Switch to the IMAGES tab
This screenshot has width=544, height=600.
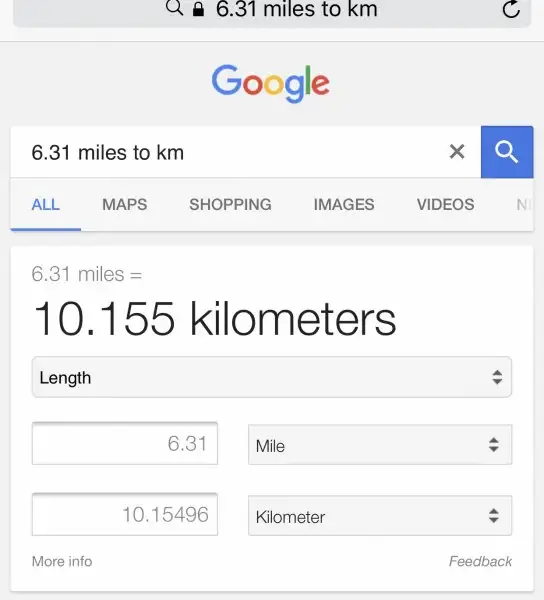[x=344, y=204]
